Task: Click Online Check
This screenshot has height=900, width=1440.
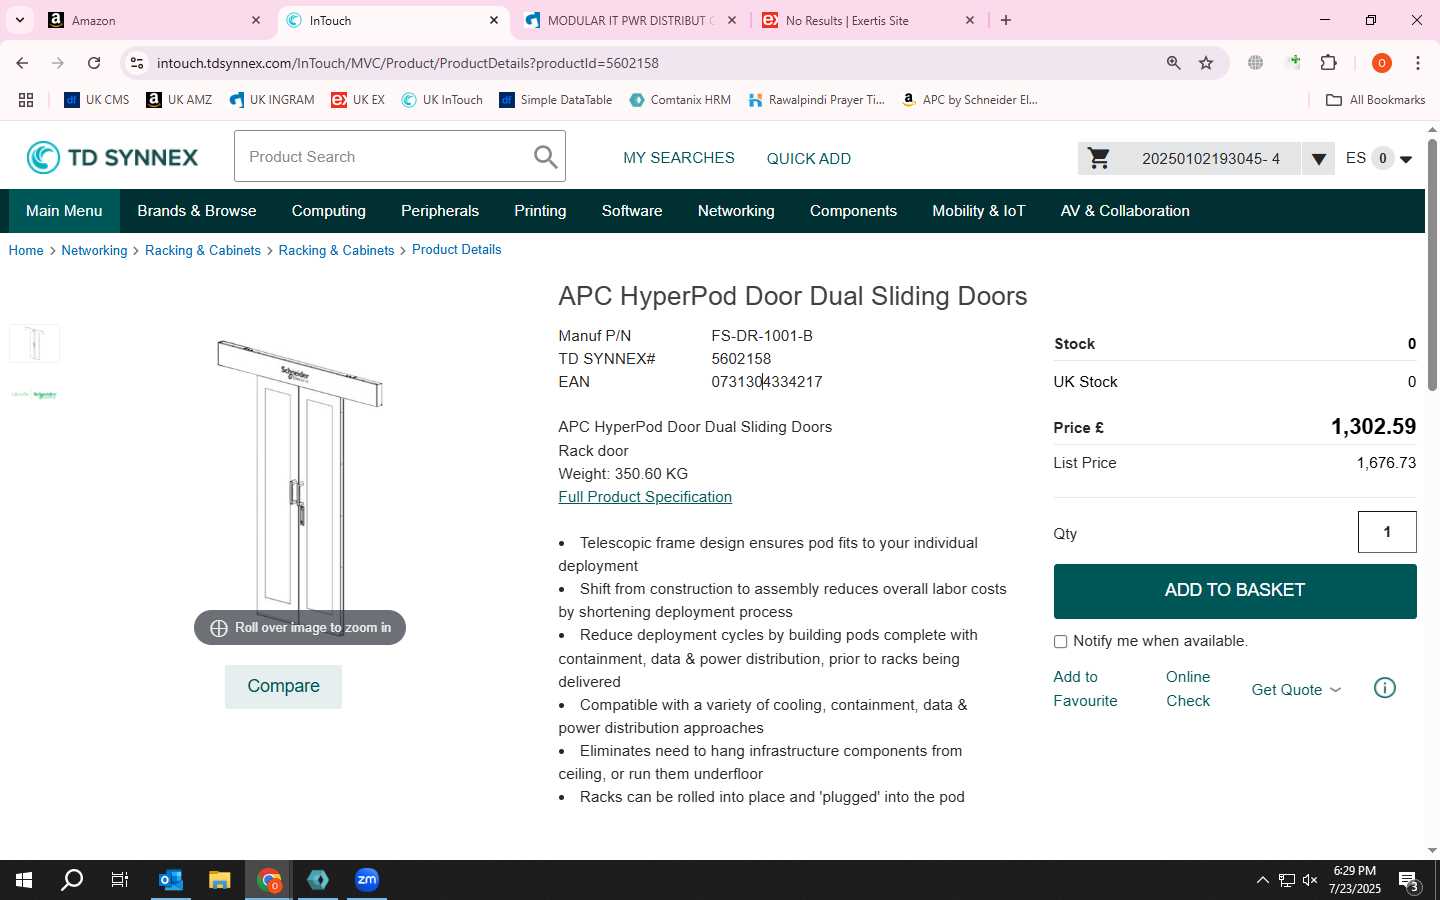Action: click(x=1188, y=689)
